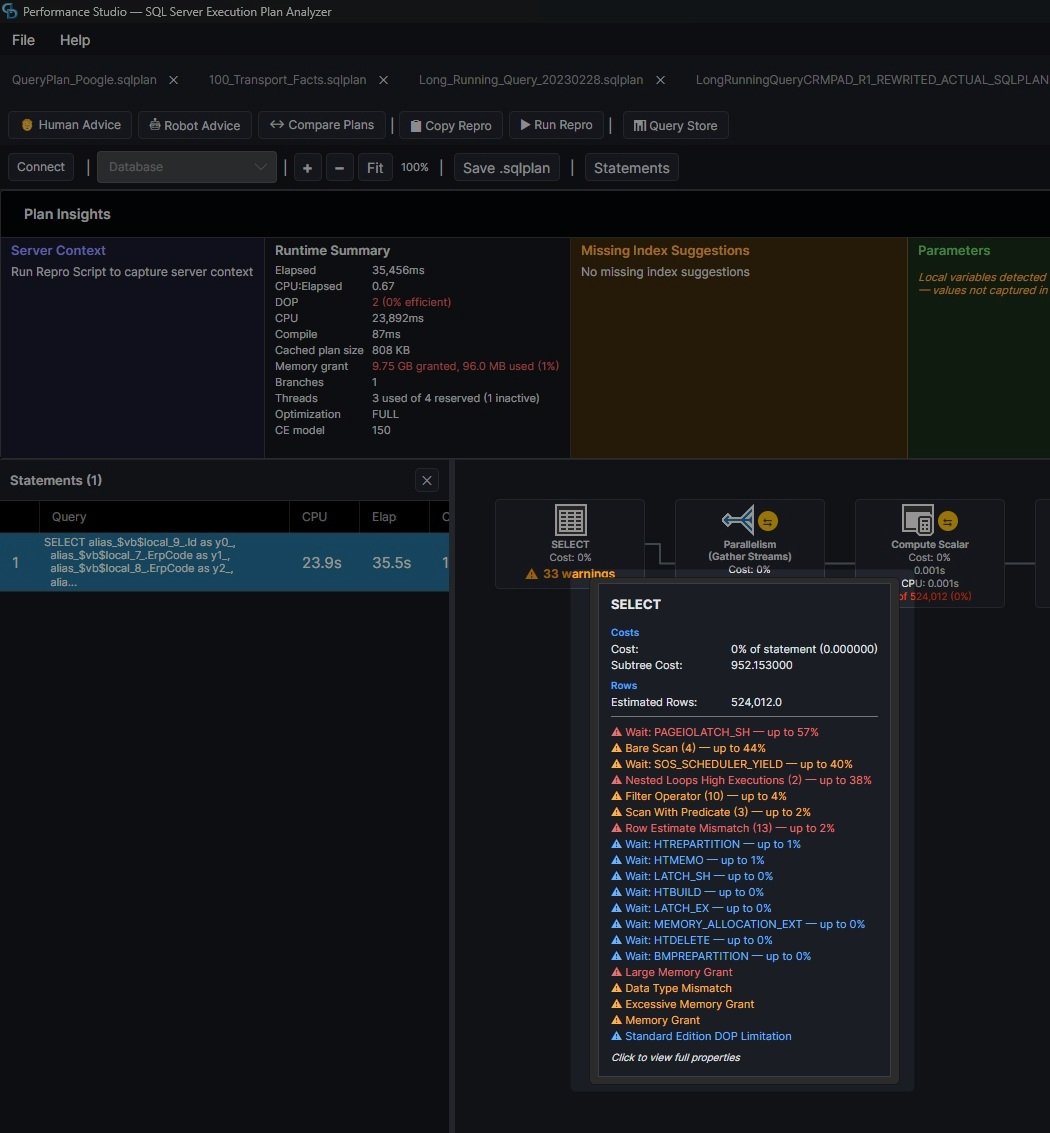Click the HTREPARTITION wait entry

coord(705,844)
